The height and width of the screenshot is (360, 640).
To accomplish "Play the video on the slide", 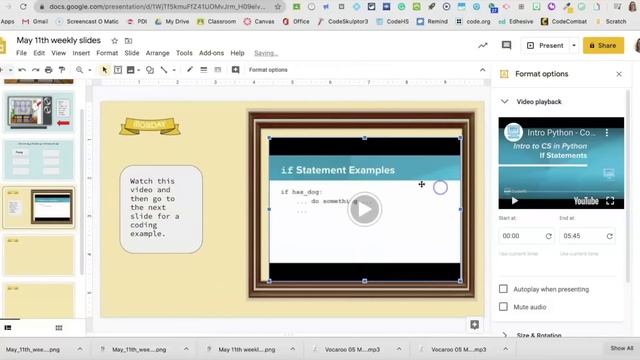I will [x=364, y=209].
